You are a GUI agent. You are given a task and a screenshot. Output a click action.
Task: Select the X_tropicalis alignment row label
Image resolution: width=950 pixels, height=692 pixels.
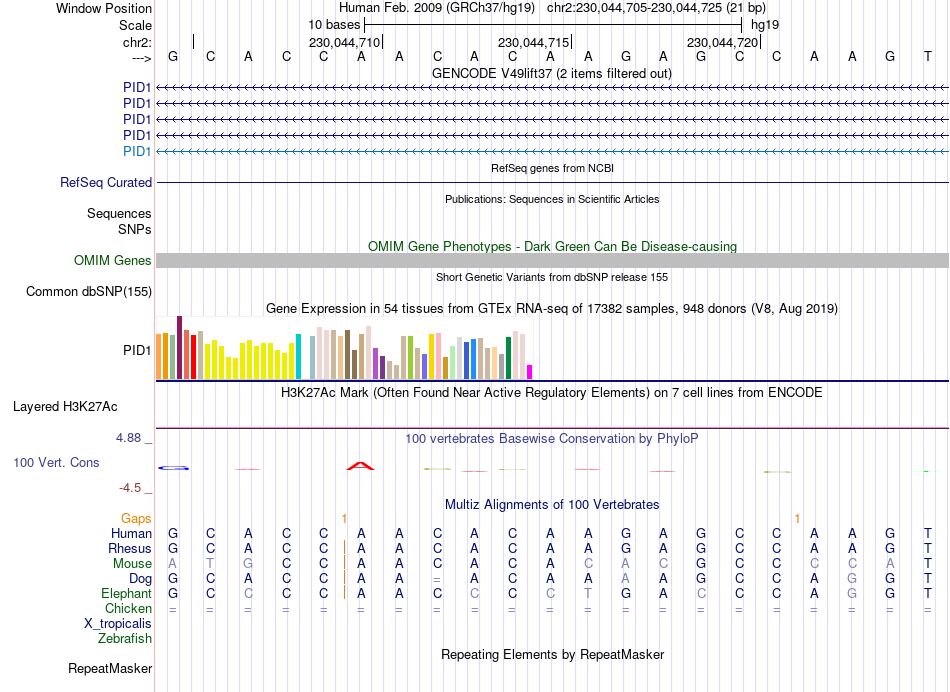[118, 624]
